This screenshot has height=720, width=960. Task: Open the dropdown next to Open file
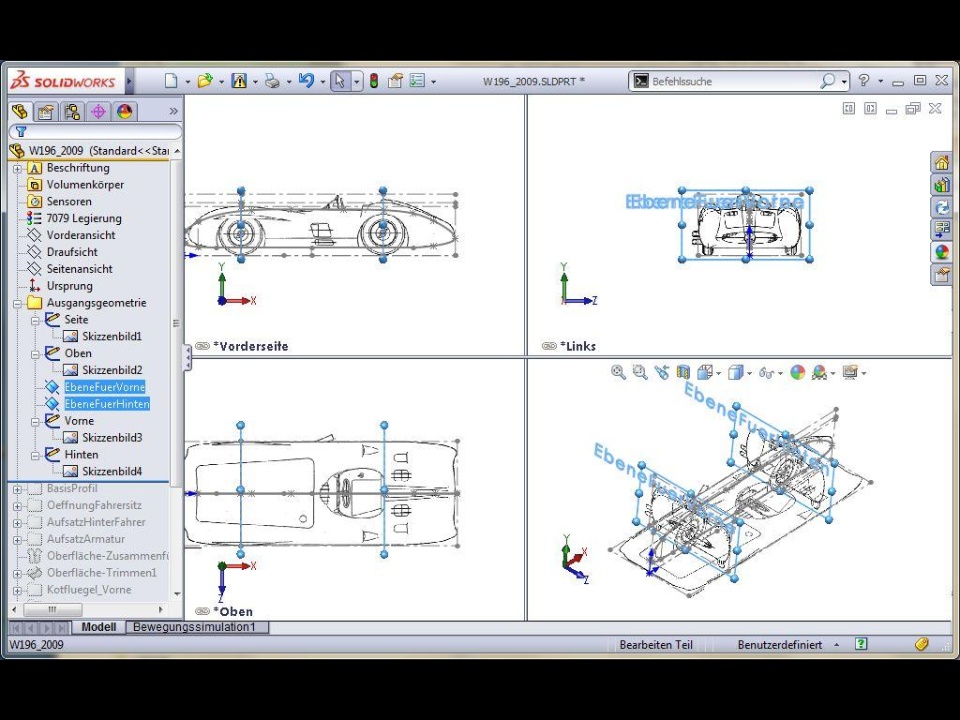pos(221,81)
